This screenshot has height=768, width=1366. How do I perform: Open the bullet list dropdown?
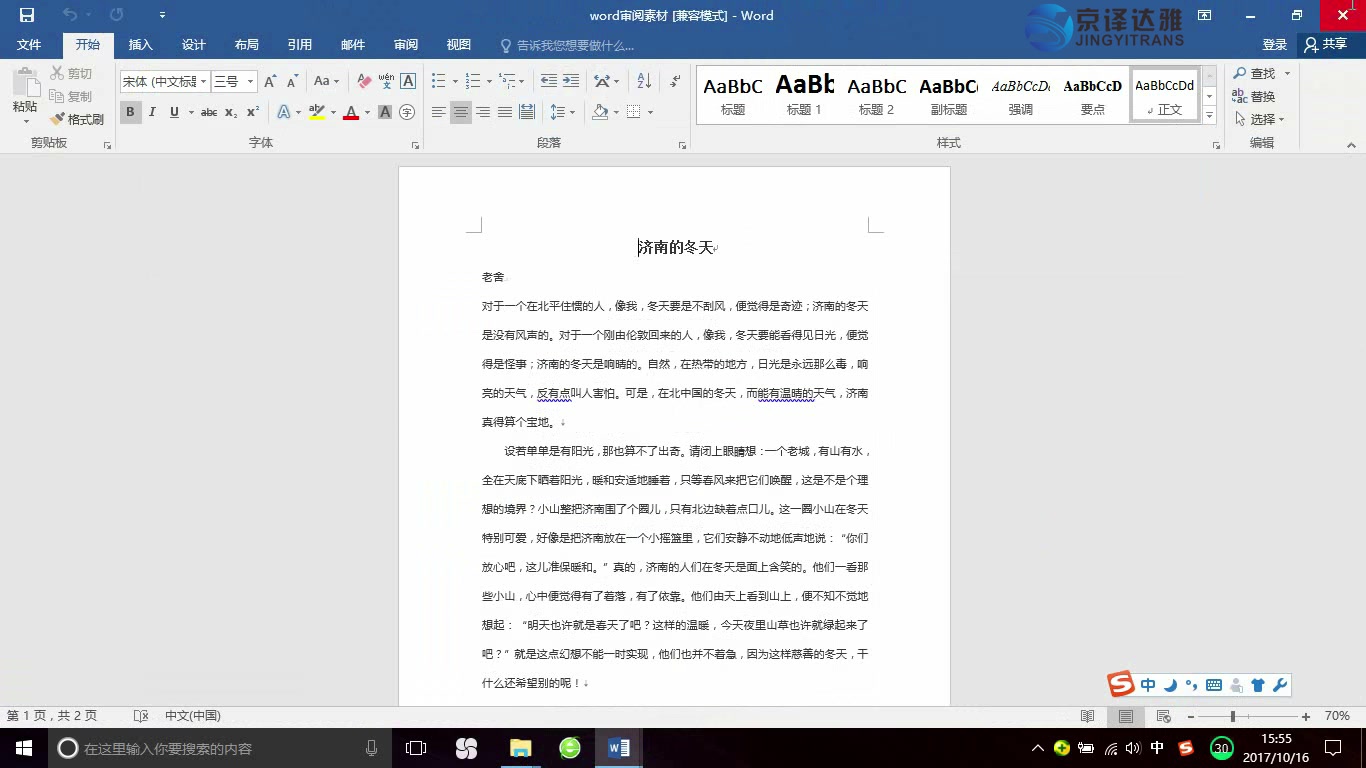[455, 82]
